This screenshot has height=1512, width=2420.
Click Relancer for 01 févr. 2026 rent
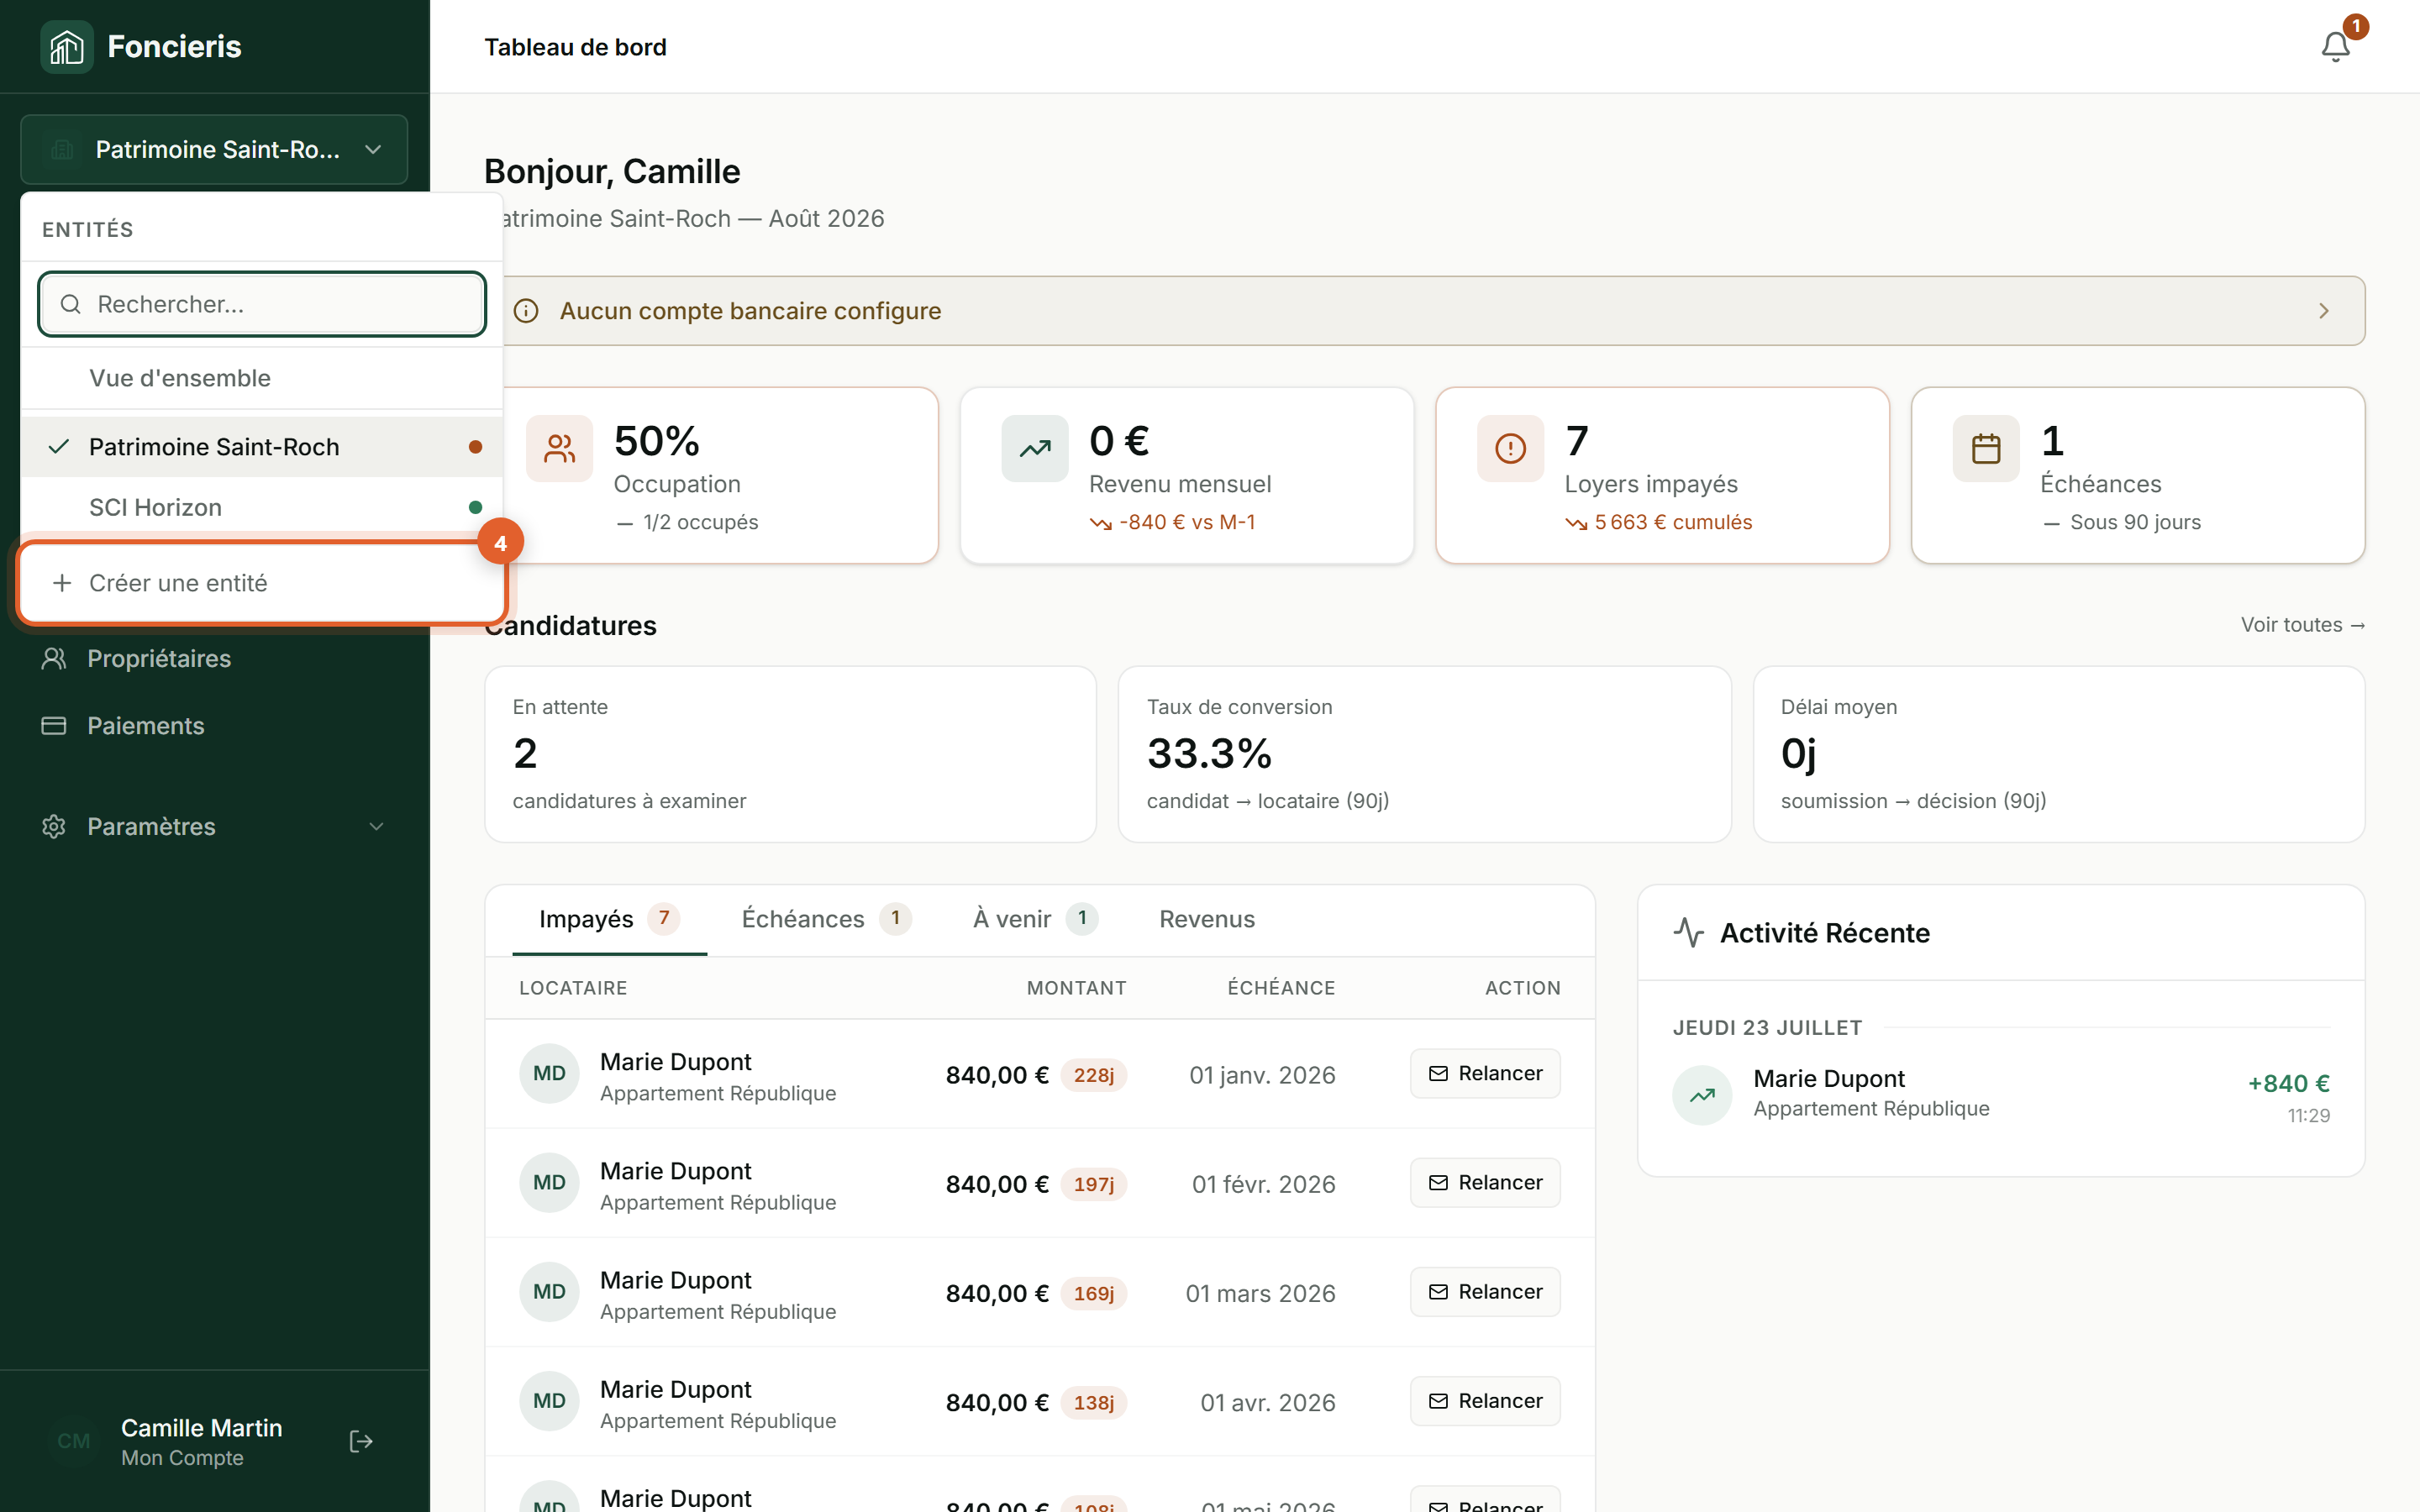click(x=1485, y=1182)
